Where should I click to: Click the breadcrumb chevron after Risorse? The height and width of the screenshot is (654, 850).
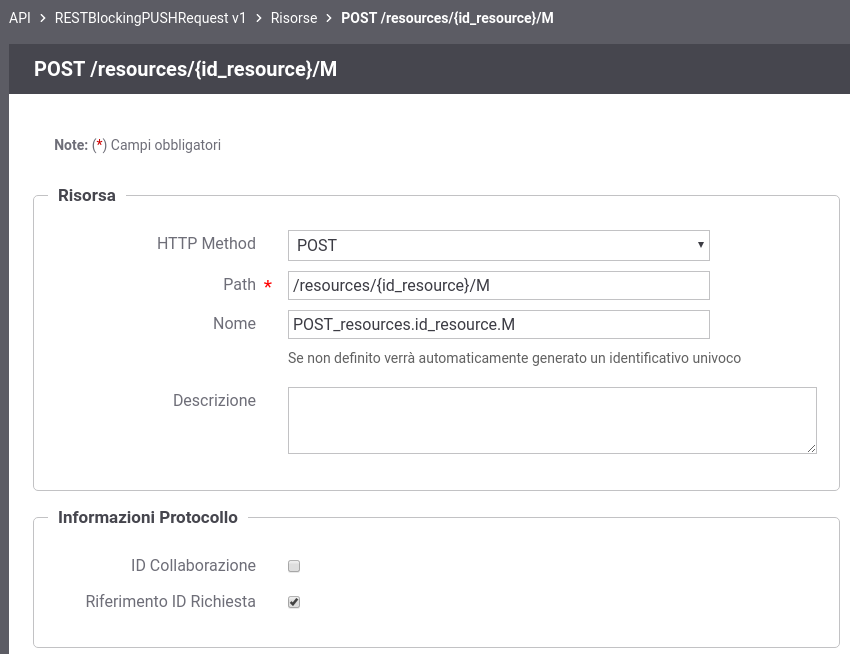click(x=329, y=18)
